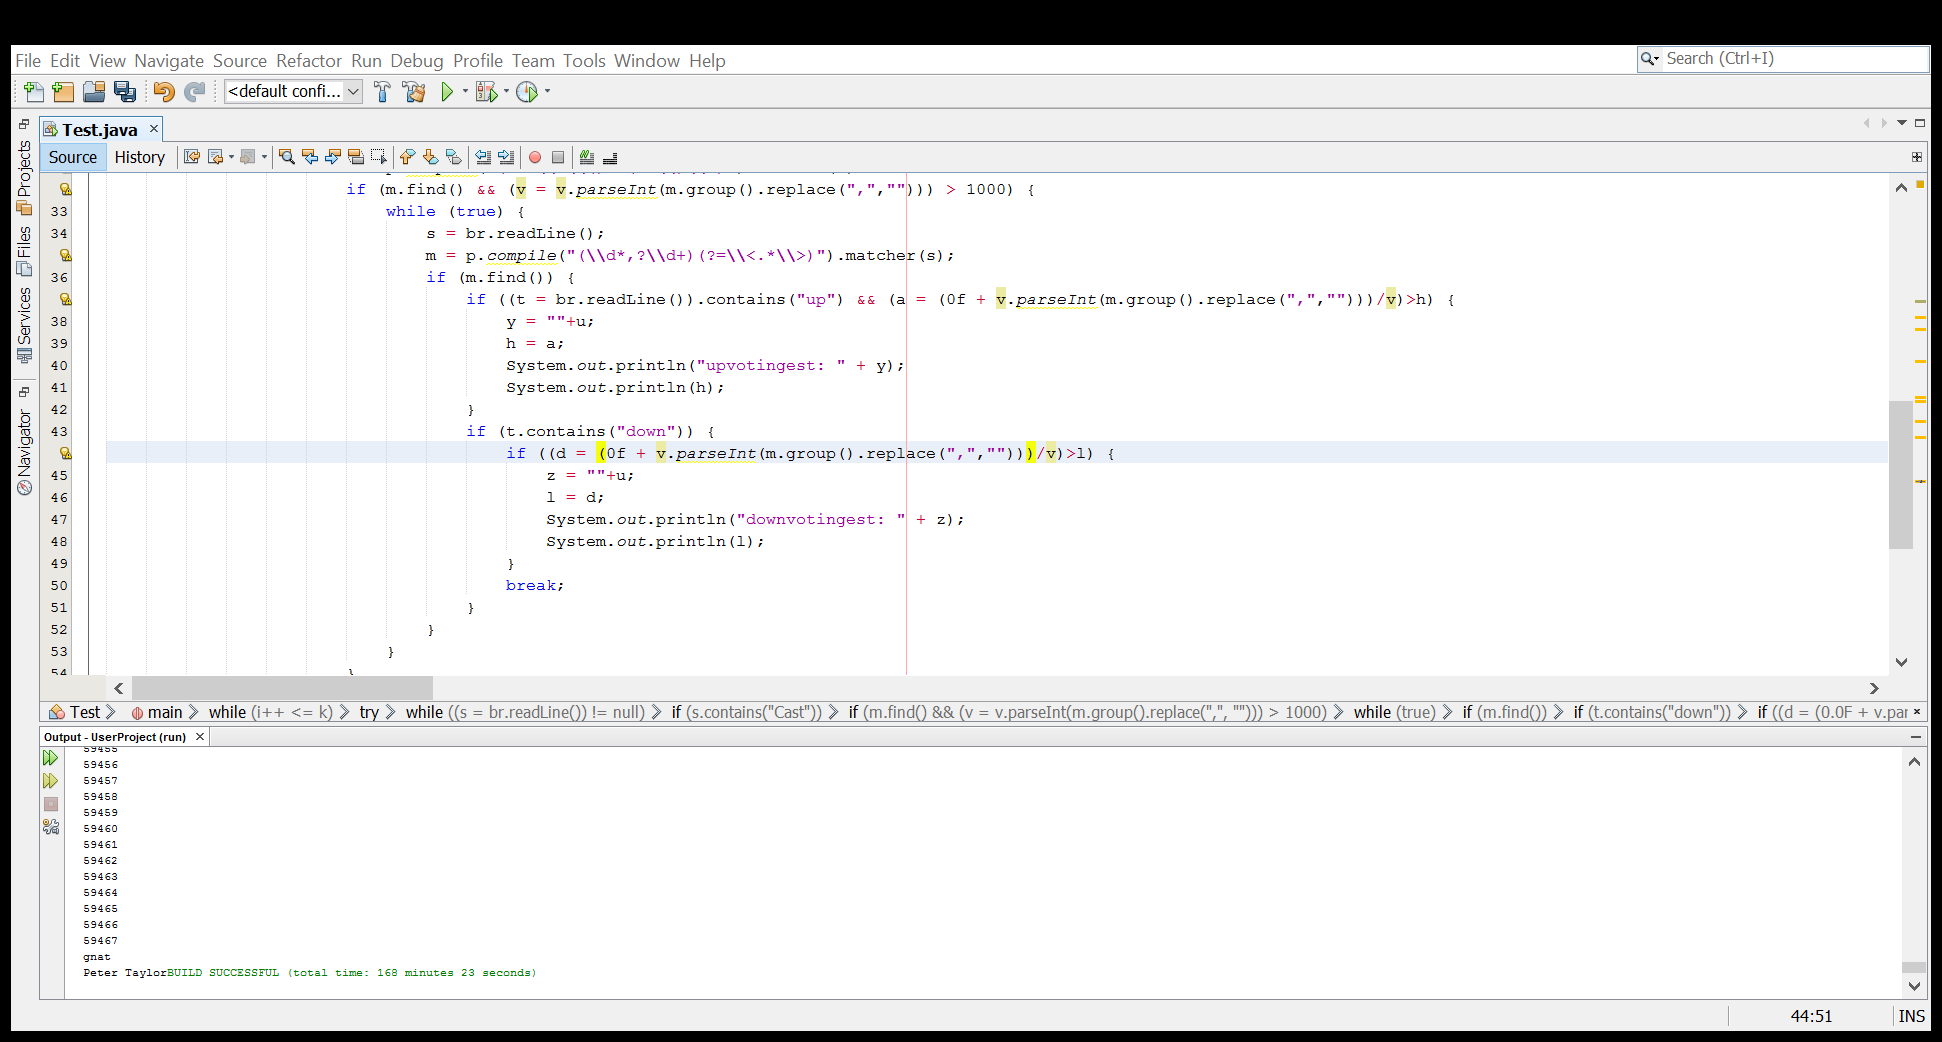Screen dimensions: 1942x1042
Task: Toggle History view button
Action: pyautogui.click(x=140, y=157)
